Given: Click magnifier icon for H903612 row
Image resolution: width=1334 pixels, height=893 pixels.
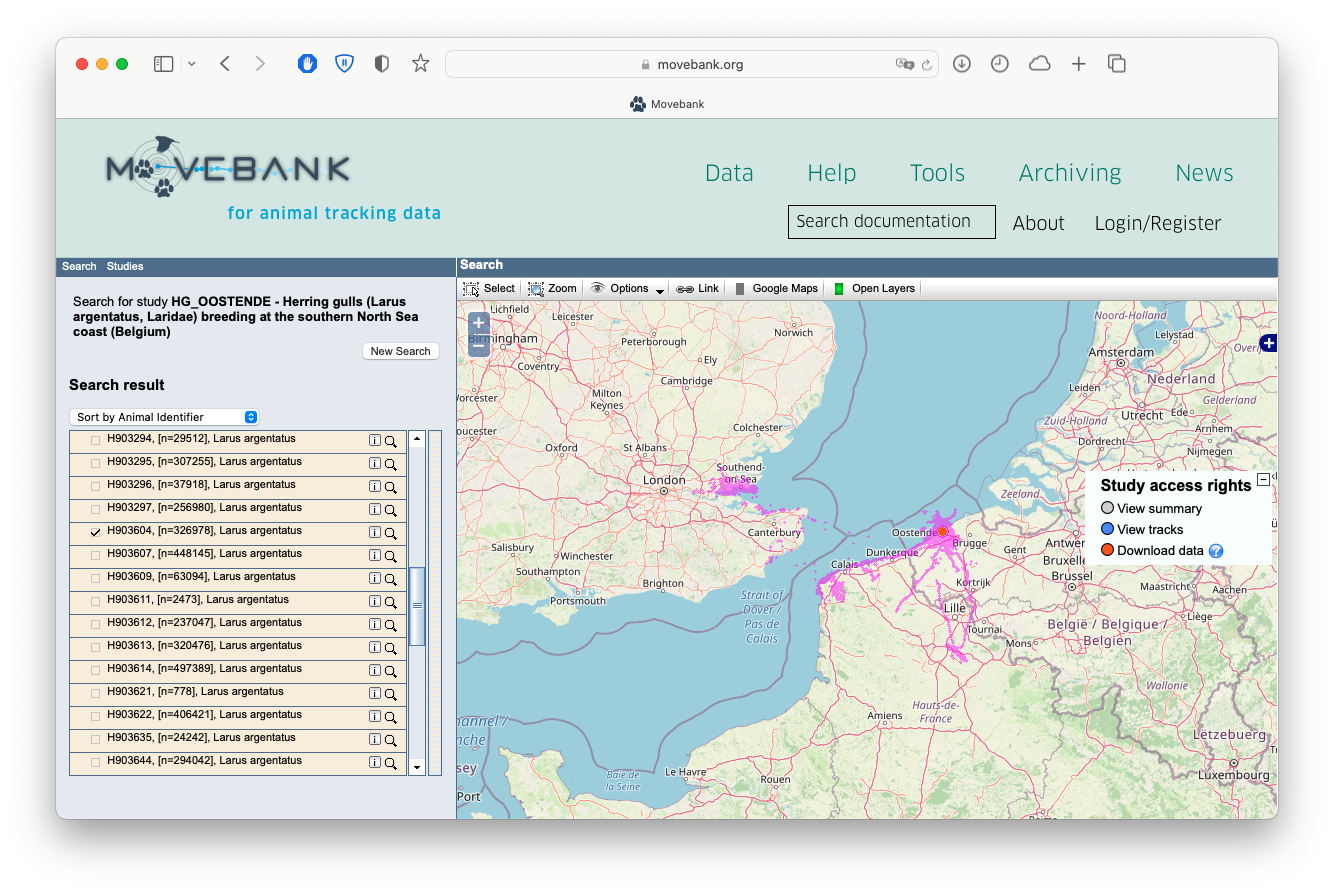Looking at the screenshot, I should [391, 625].
